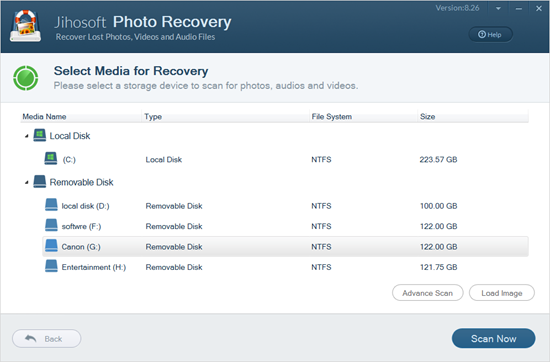550x362 pixels.
Task: Click the local disk (D:) drive icon
Action: pyautogui.click(x=51, y=205)
